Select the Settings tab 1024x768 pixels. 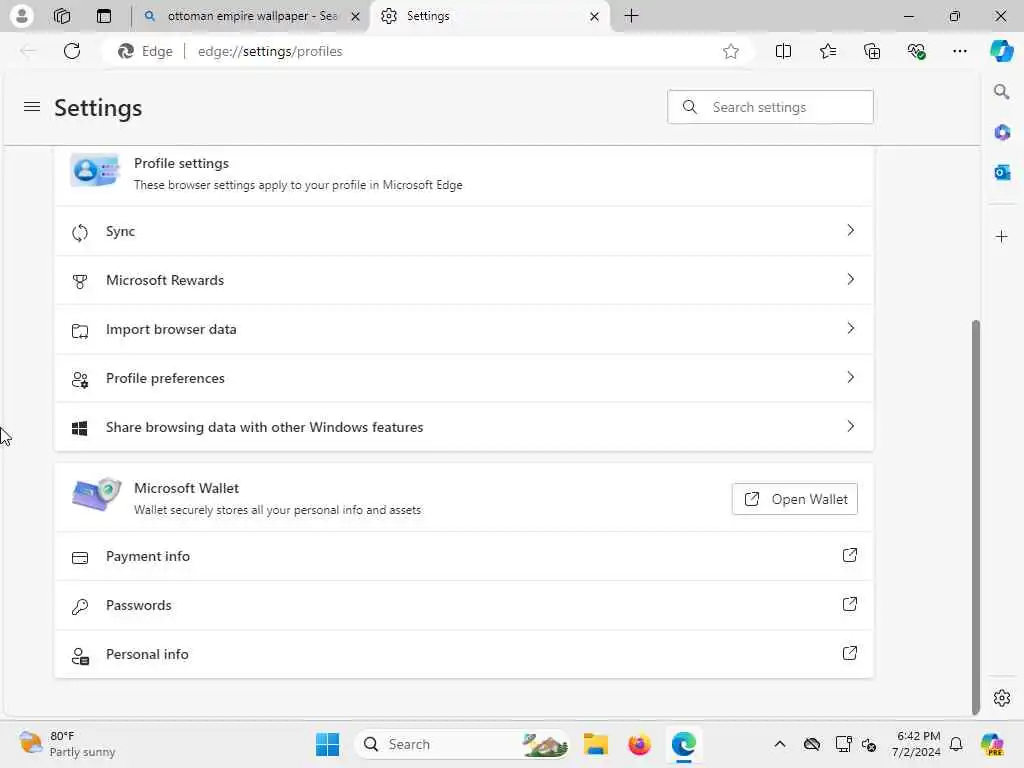click(490, 16)
